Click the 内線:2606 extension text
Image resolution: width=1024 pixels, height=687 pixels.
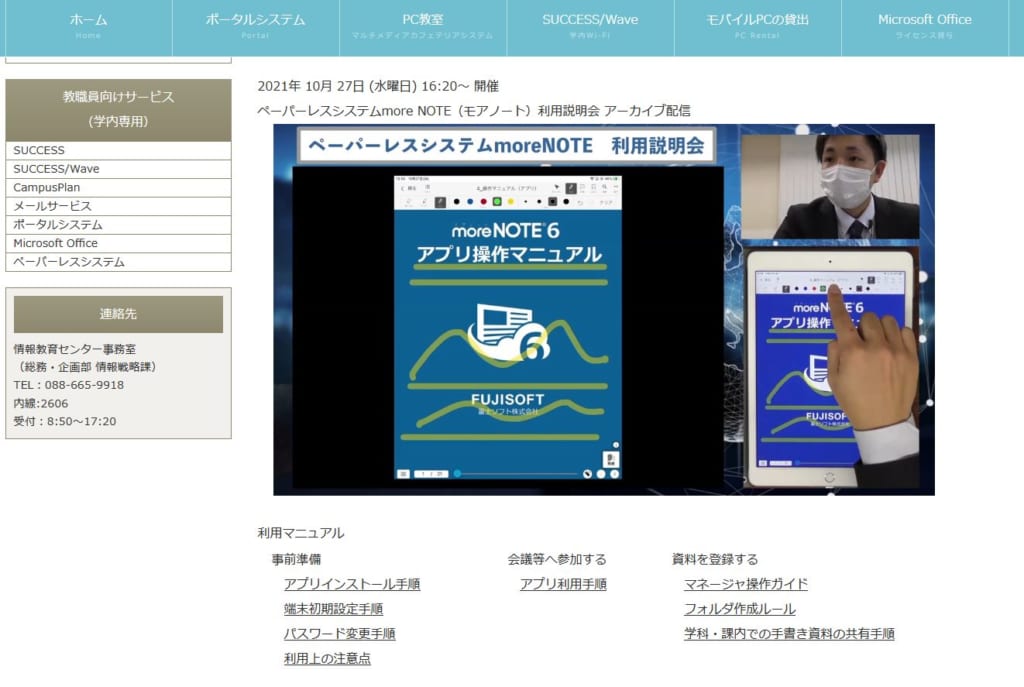tap(40, 404)
